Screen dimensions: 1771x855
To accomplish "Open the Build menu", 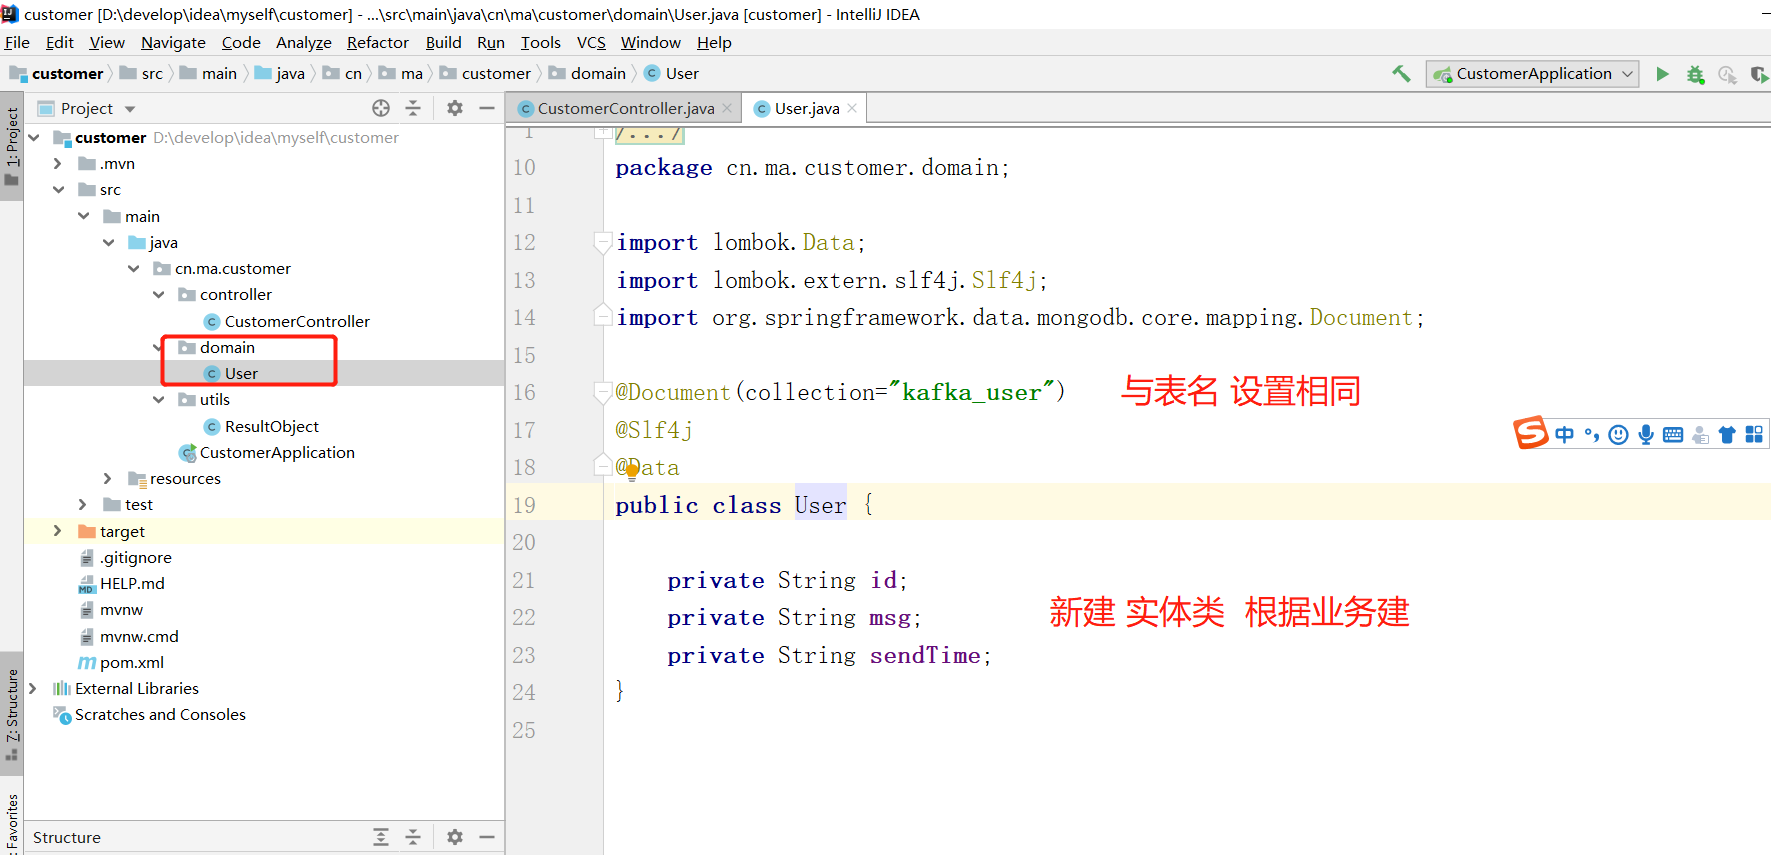I will click(443, 42).
